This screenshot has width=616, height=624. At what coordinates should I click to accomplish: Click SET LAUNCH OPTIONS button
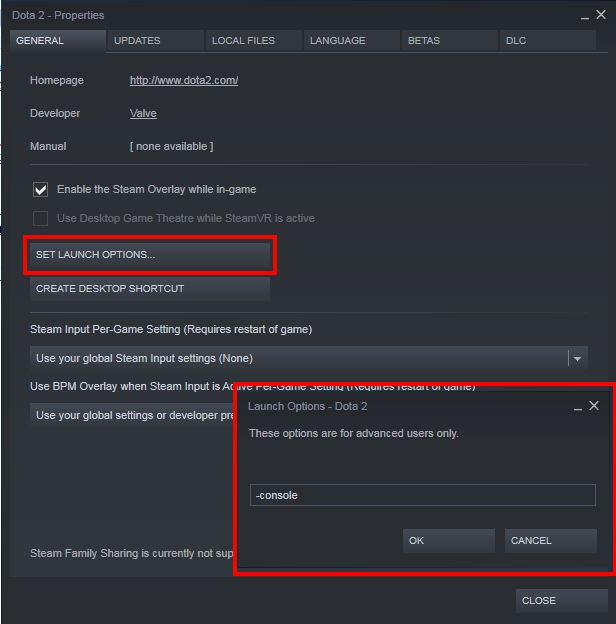click(150, 255)
